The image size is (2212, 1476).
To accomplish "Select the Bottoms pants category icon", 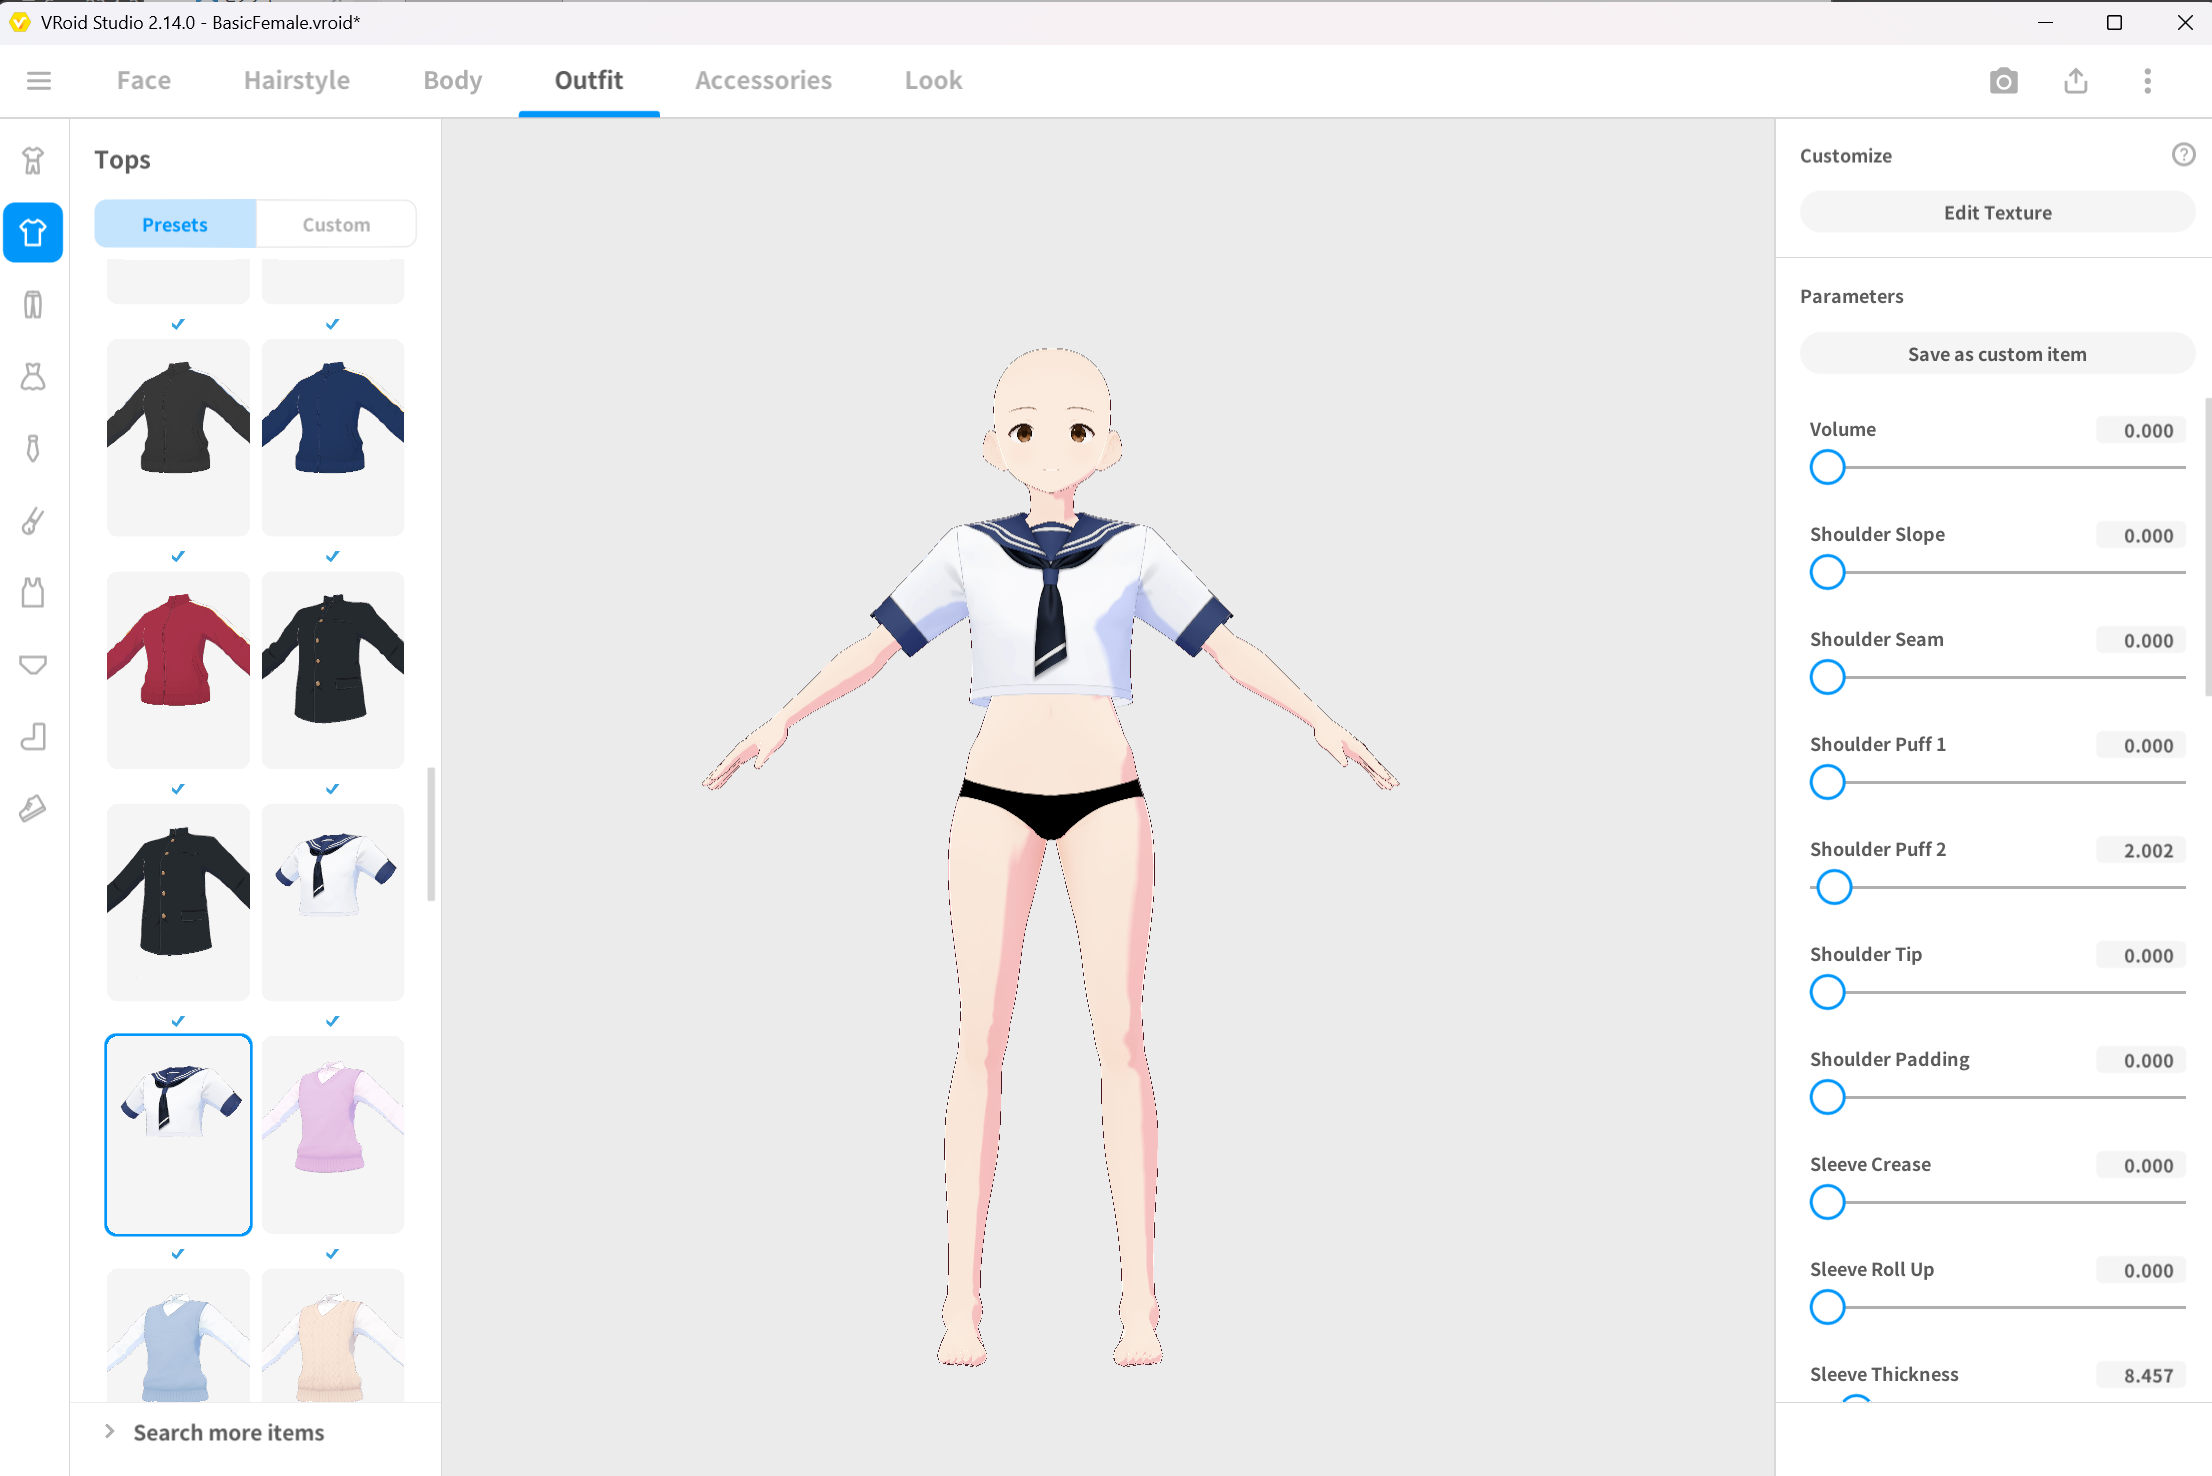I will pyautogui.click(x=33, y=304).
